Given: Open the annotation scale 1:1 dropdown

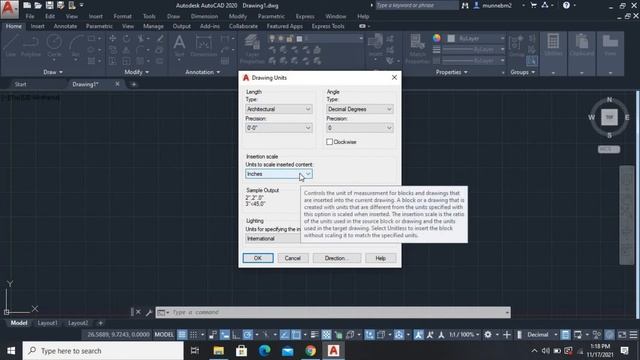Looking at the screenshot, I should click(464, 335).
